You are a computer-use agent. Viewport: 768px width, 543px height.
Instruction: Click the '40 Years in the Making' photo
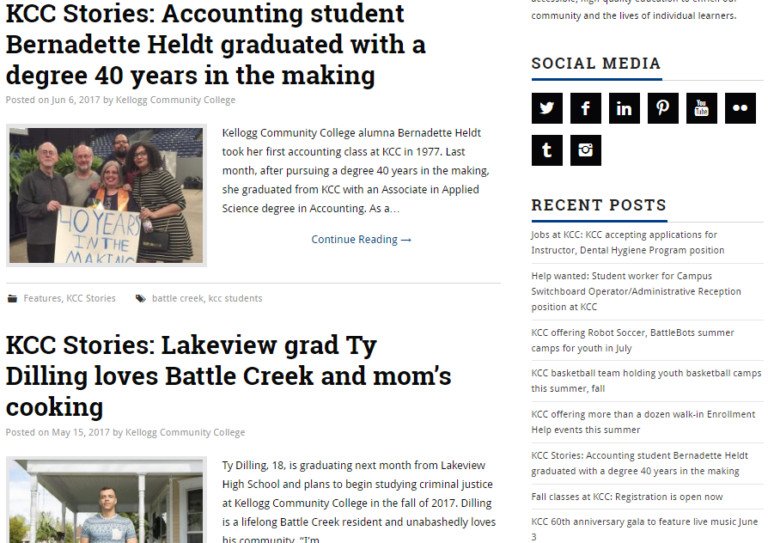[x=106, y=195]
